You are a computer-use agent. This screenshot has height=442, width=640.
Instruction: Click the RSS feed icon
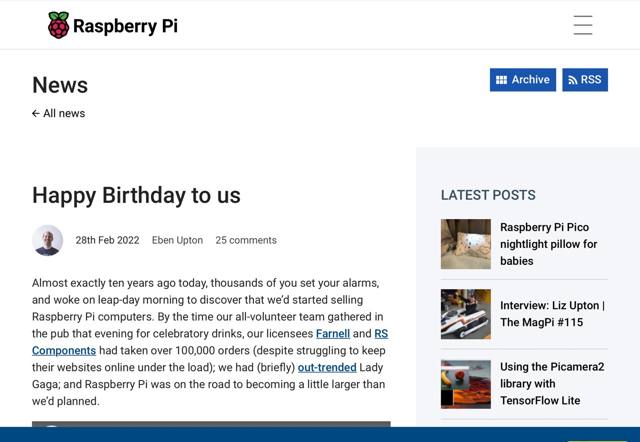tap(573, 80)
